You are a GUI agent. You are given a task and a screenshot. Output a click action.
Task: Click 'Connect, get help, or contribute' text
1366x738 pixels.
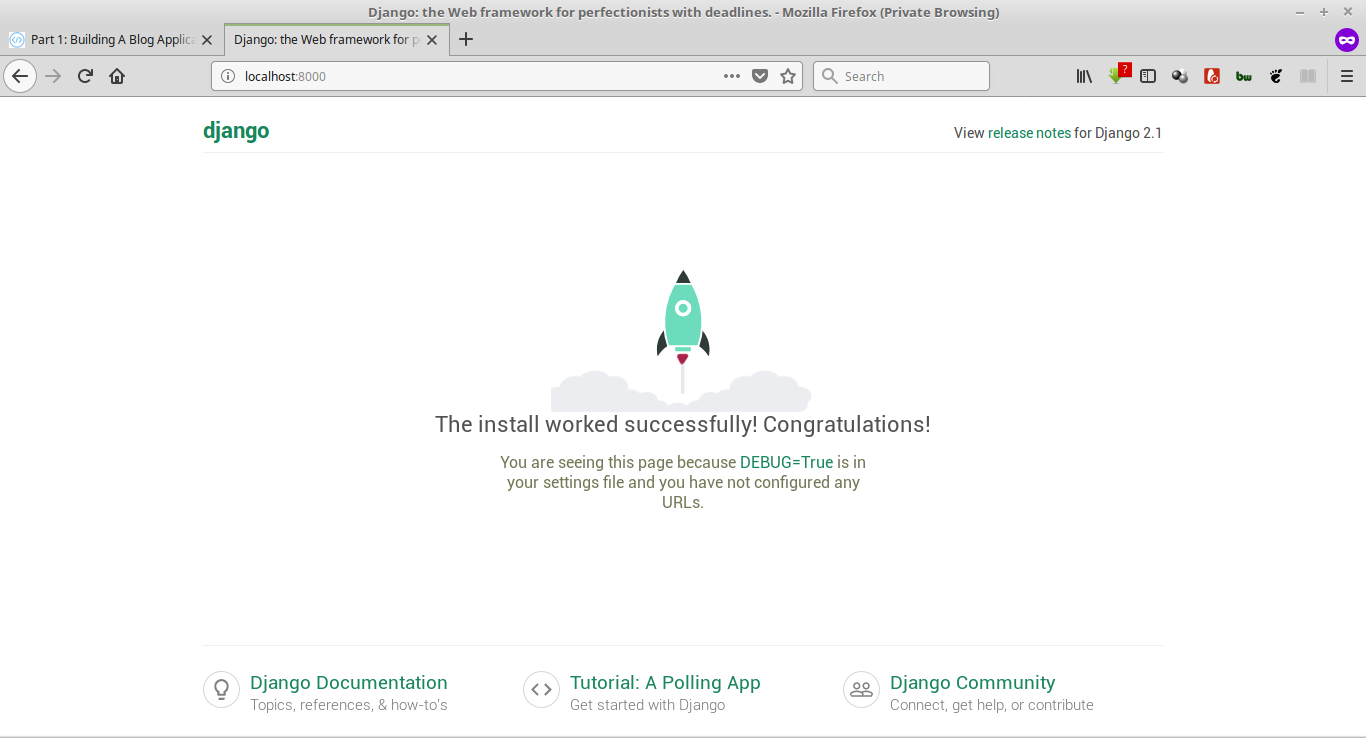pos(992,705)
